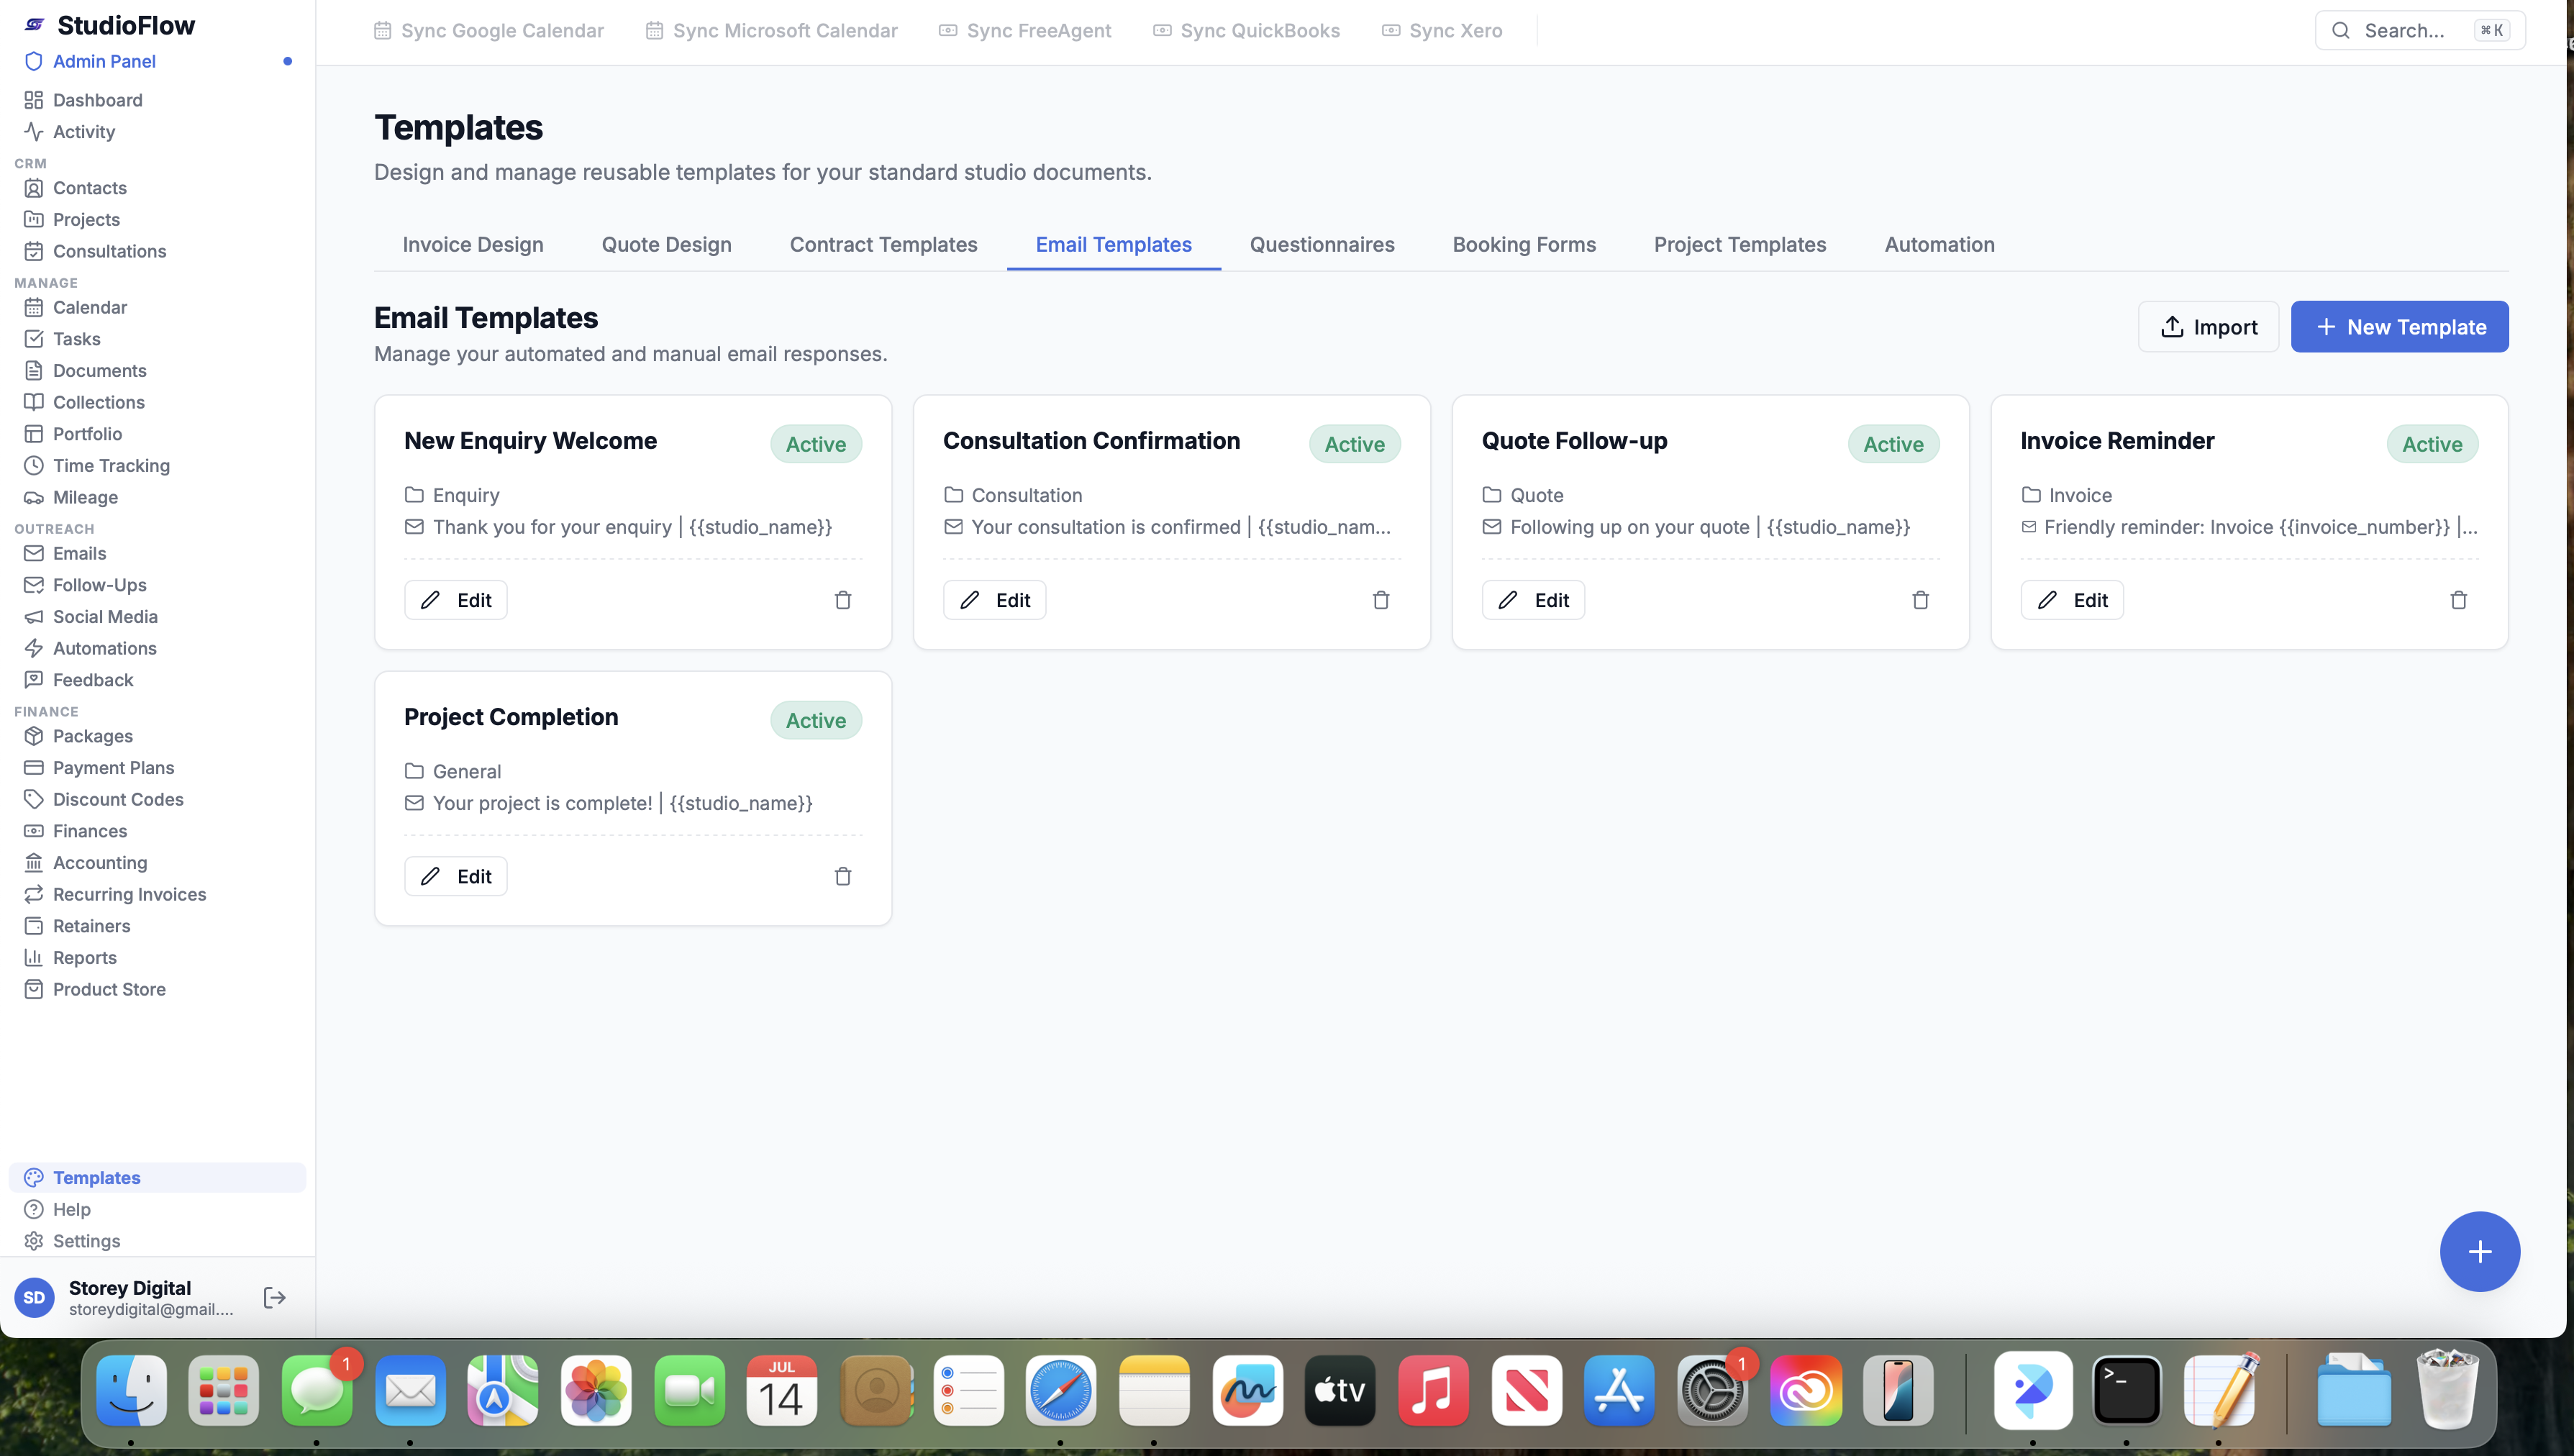Image resolution: width=2574 pixels, height=1456 pixels.
Task: Click the log out icon
Action: click(x=274, y=1297)
